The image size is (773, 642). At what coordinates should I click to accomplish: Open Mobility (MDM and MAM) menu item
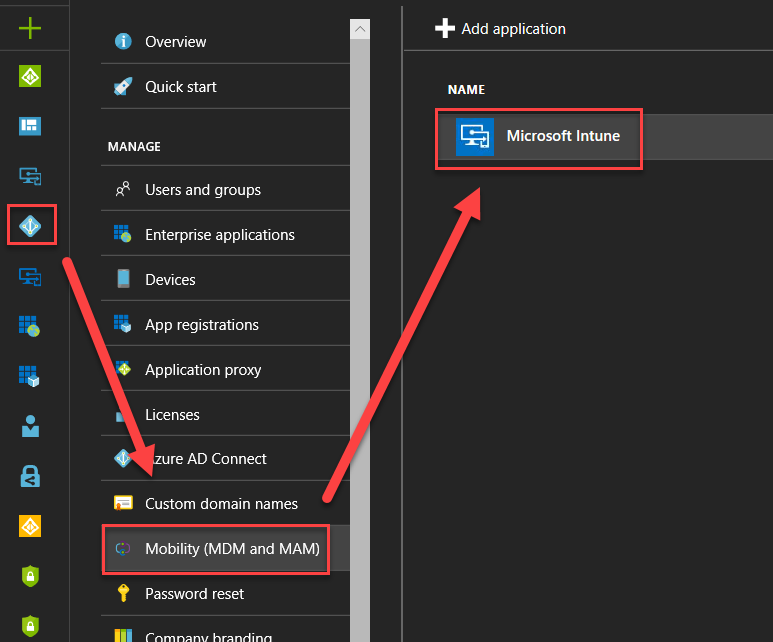click(x=232, y=548)
